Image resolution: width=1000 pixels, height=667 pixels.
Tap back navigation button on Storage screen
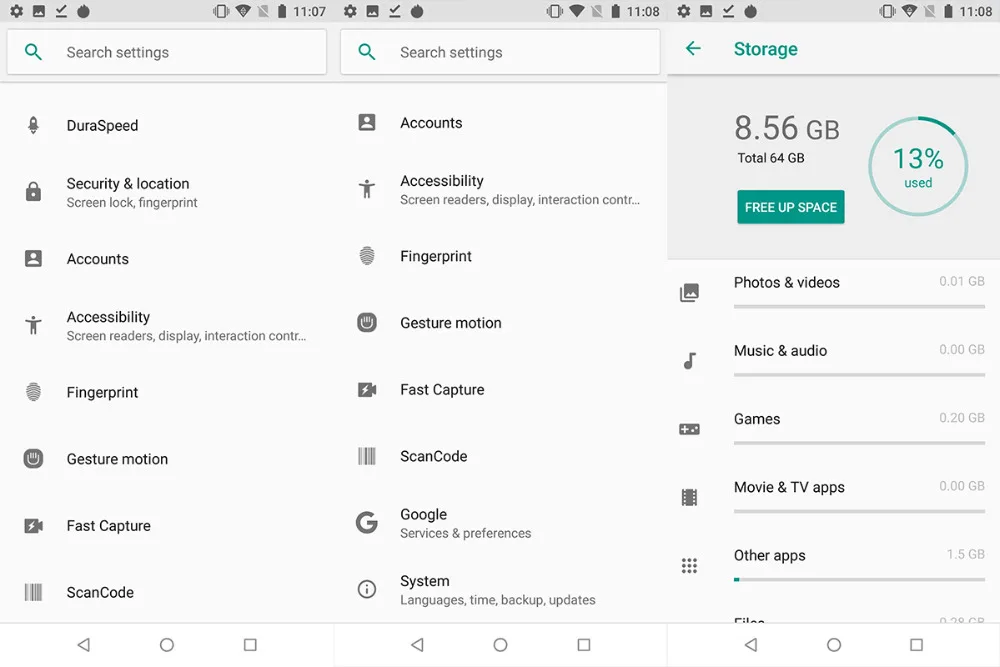tap(751, 645)
